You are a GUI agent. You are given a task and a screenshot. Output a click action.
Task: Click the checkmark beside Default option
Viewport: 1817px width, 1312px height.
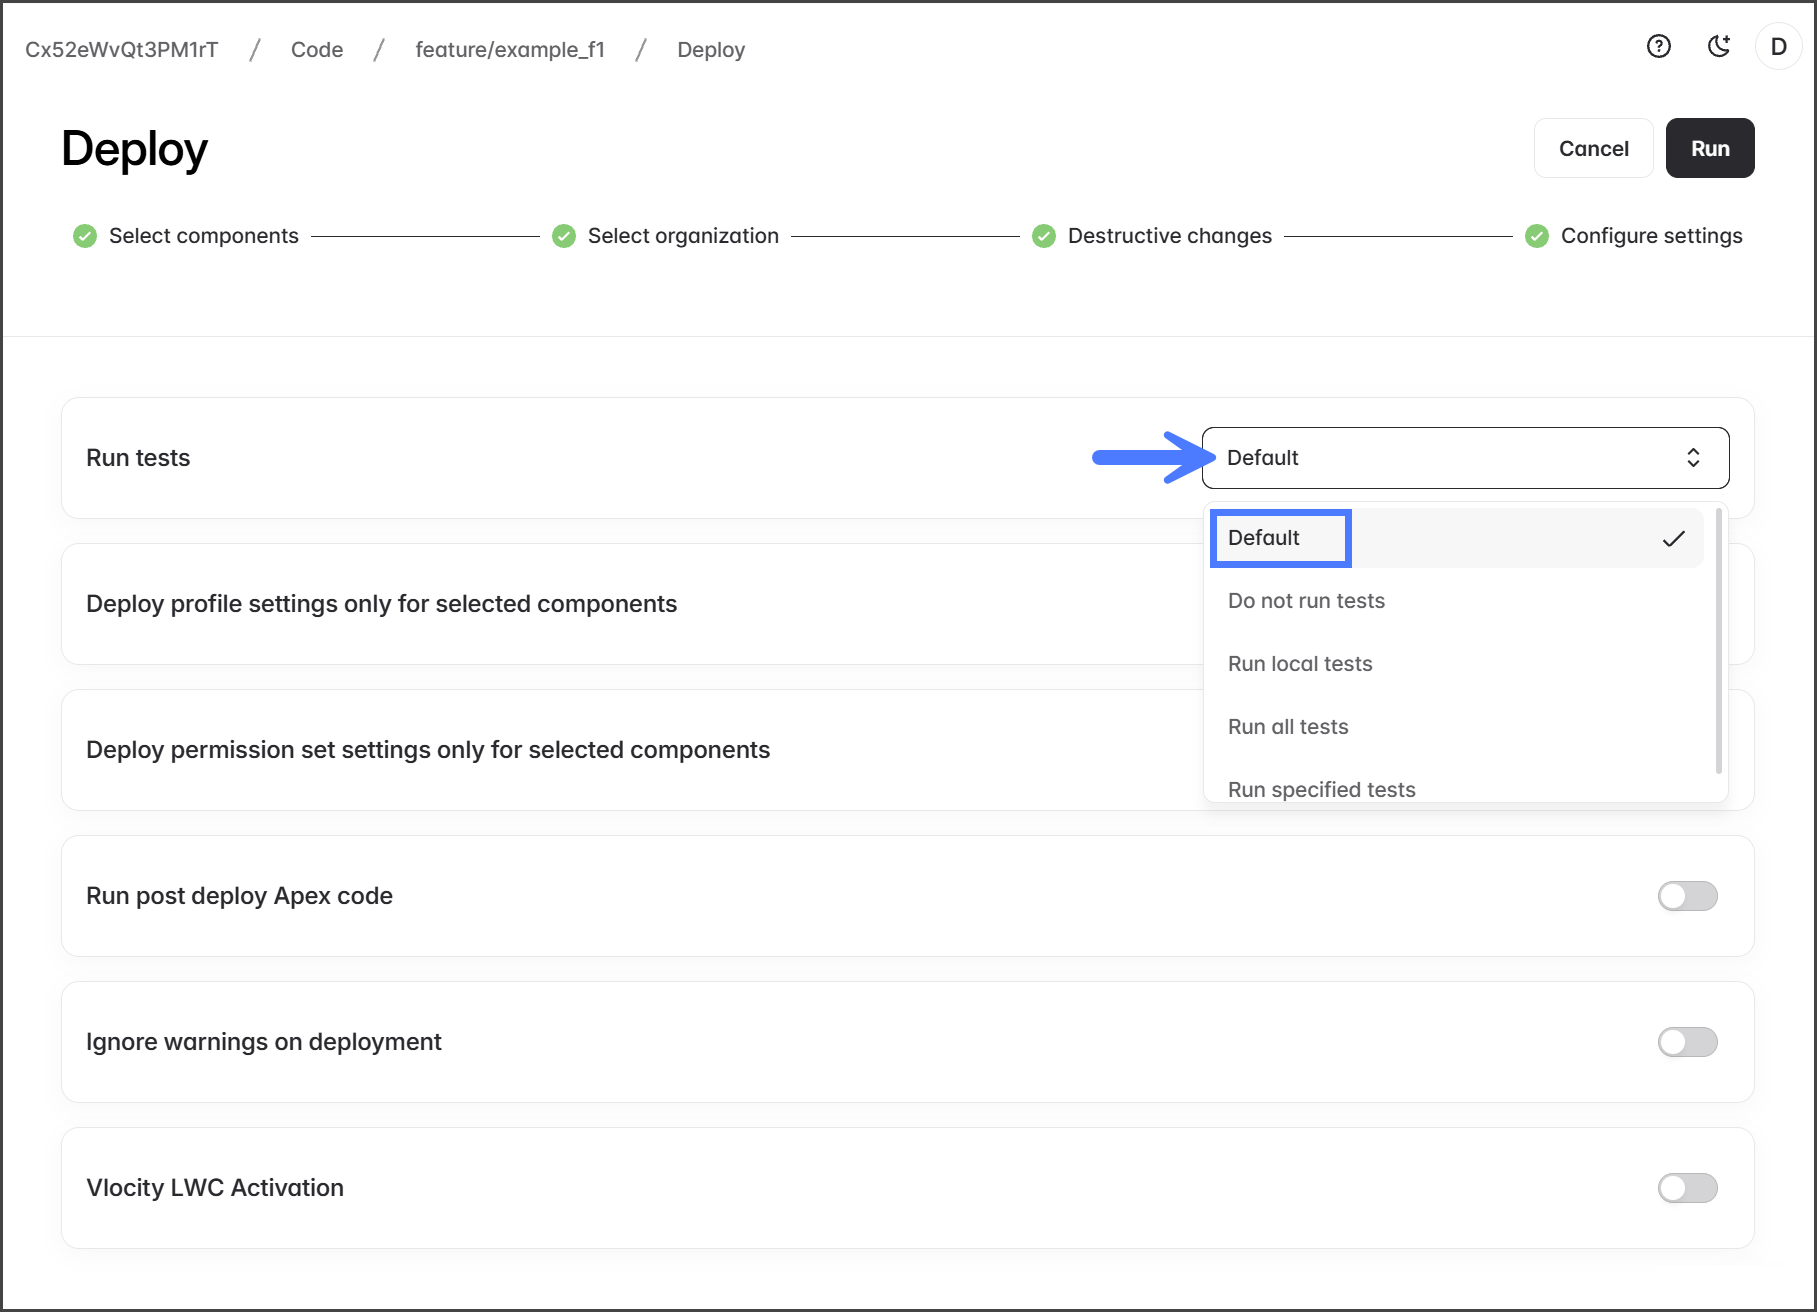click(x=1673, y=539)
